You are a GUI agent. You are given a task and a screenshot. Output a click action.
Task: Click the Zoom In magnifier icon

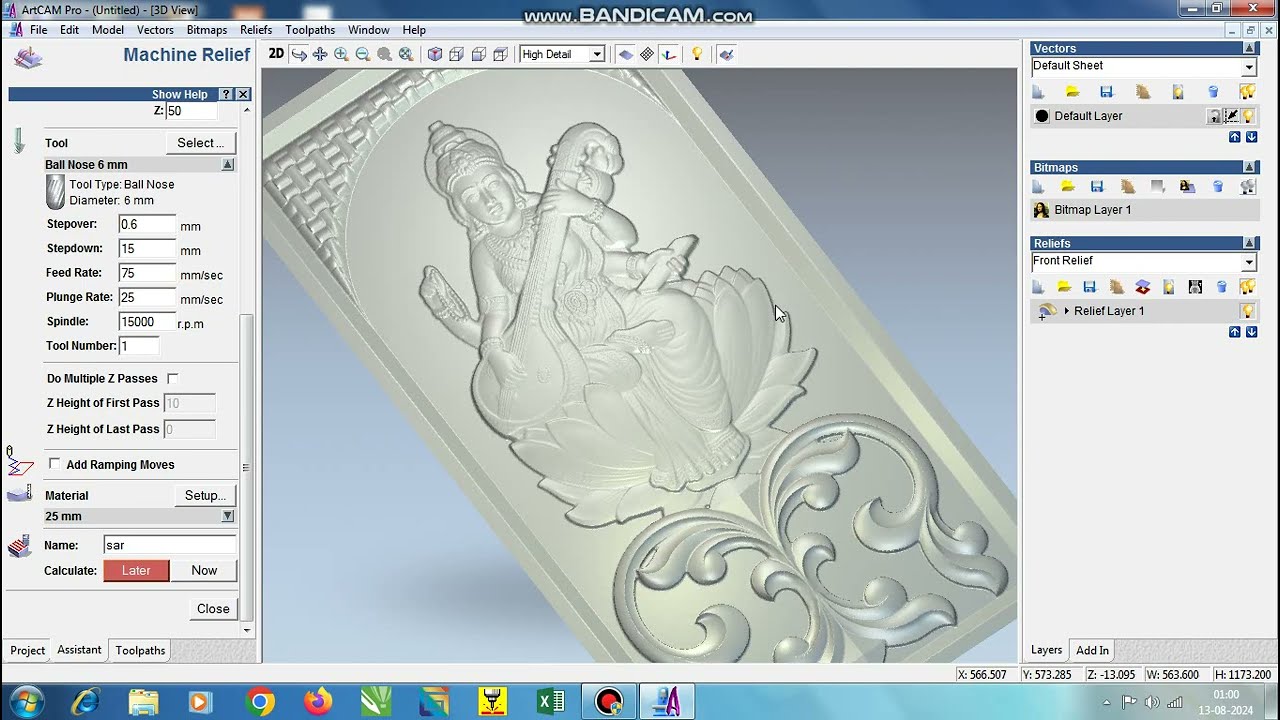tap(341, 55)
